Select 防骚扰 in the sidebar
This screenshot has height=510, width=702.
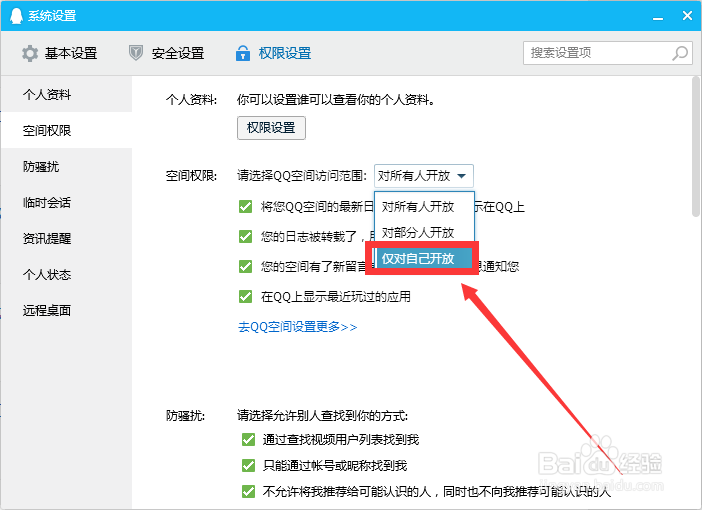pos(66,167)
